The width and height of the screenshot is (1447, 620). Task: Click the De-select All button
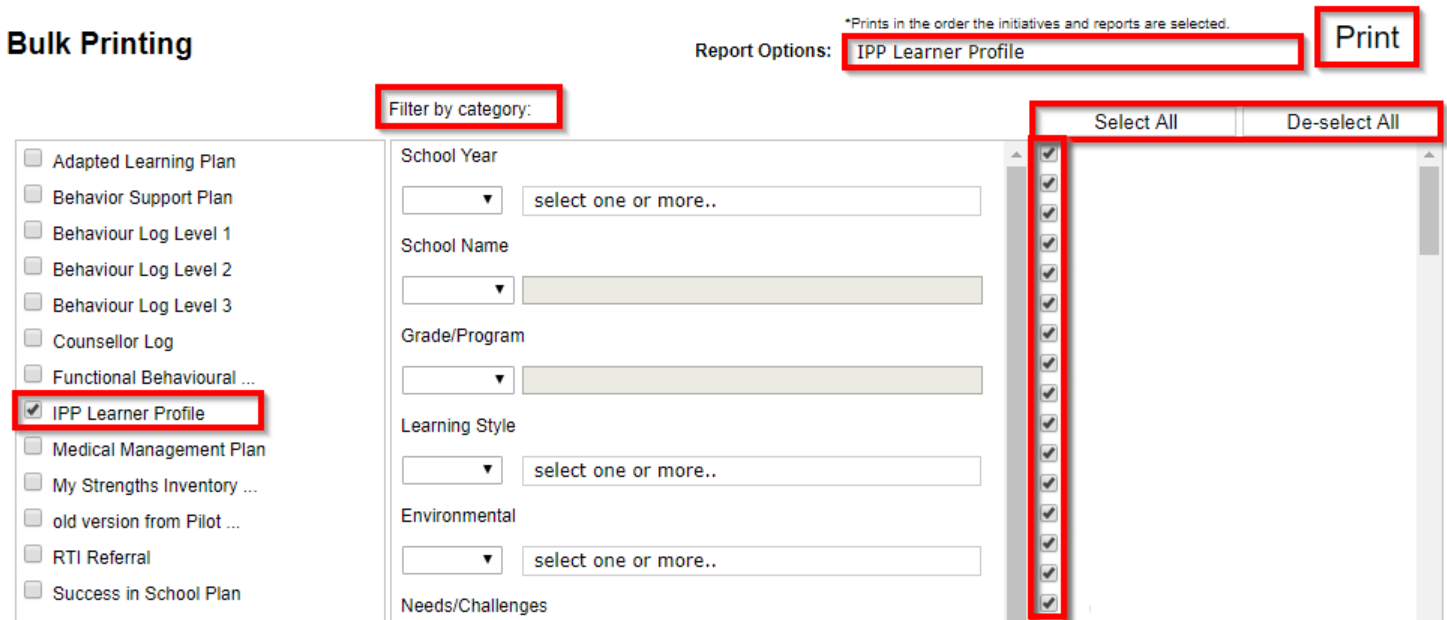click(1342, 122)
